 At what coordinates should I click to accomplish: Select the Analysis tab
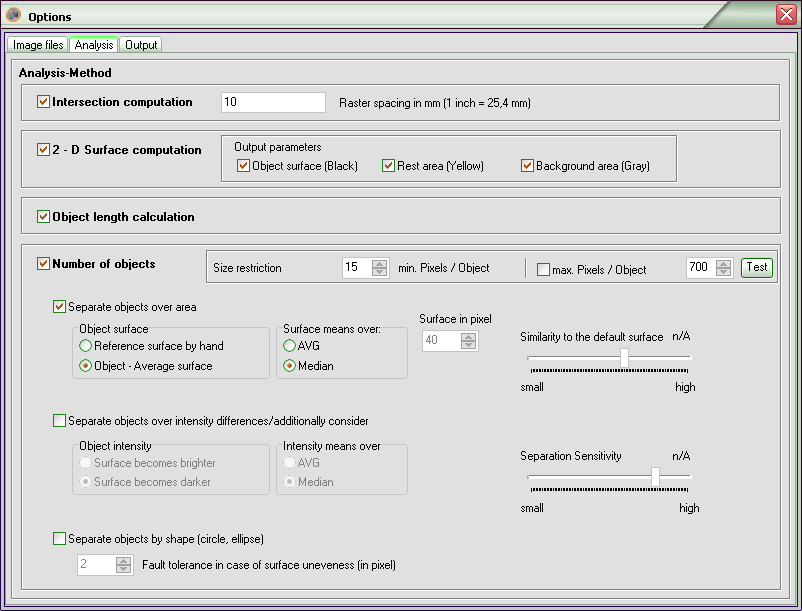(x=94, y=45)
